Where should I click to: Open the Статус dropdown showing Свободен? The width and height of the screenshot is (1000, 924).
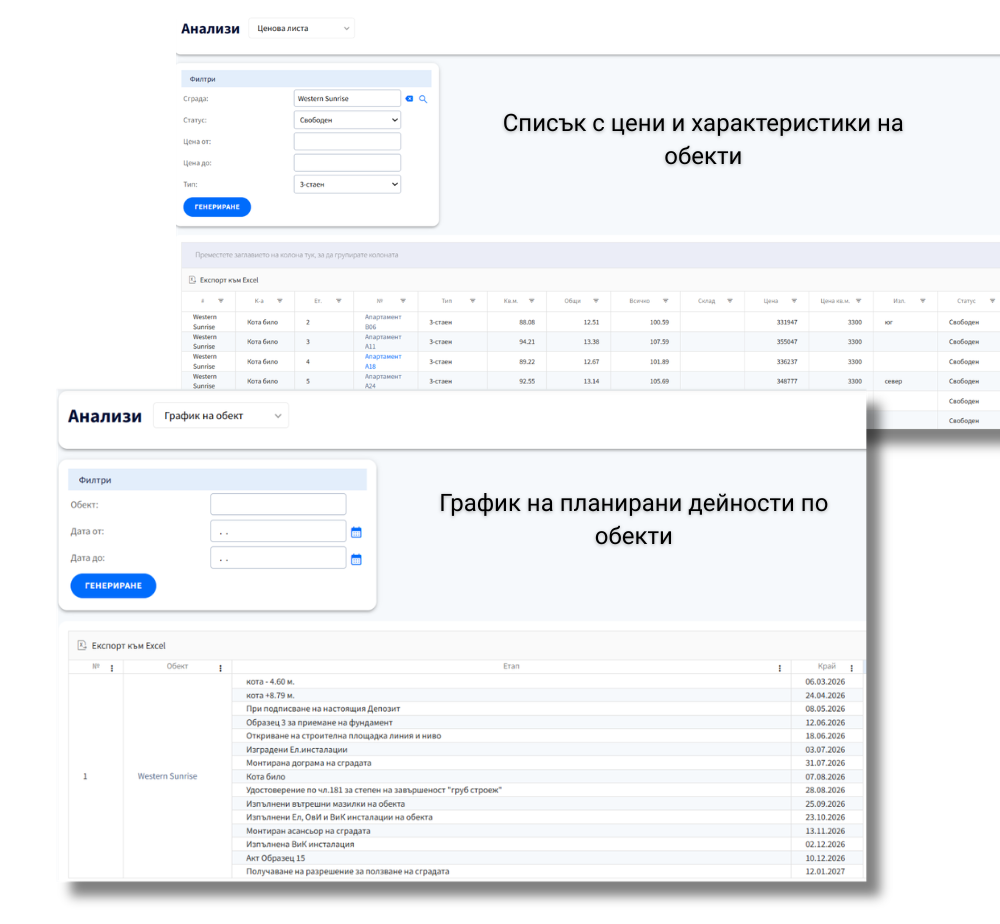(347, 119)
